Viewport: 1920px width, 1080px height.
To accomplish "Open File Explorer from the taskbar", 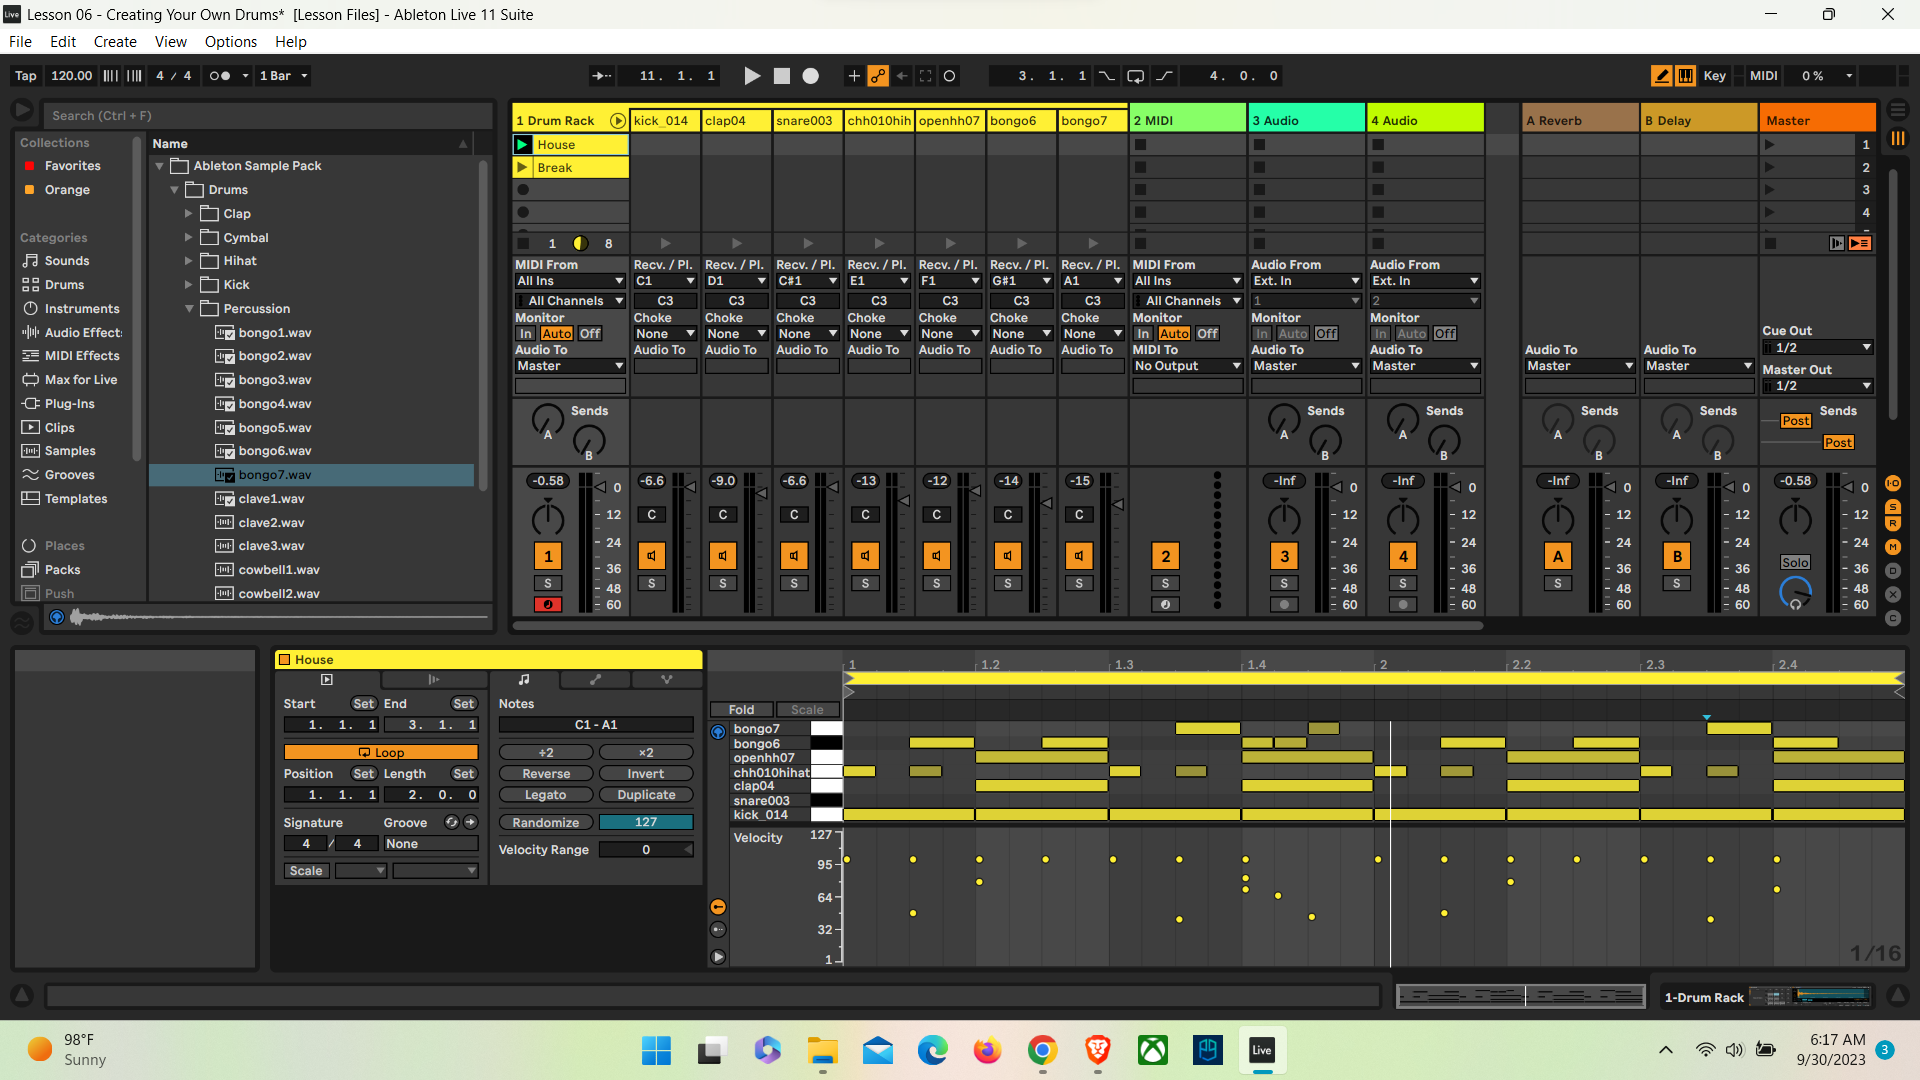I will coord(822,1050).
